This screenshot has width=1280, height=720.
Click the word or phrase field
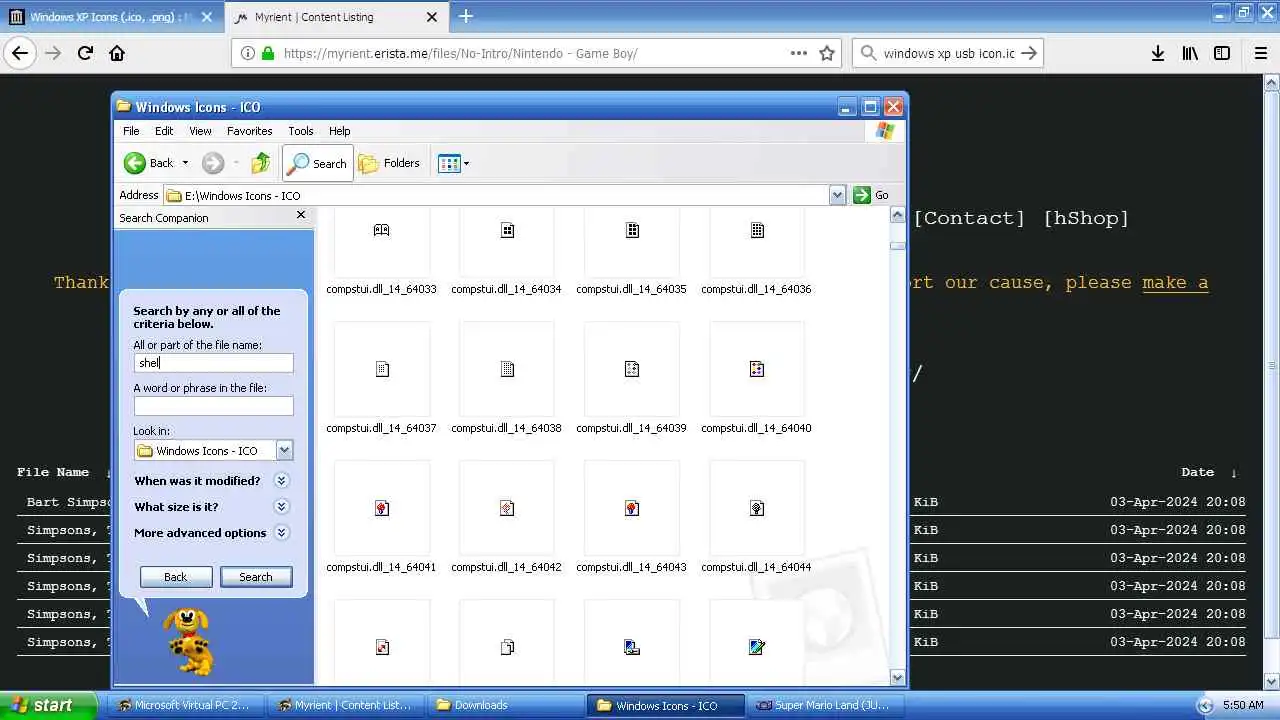coord(214,406)
